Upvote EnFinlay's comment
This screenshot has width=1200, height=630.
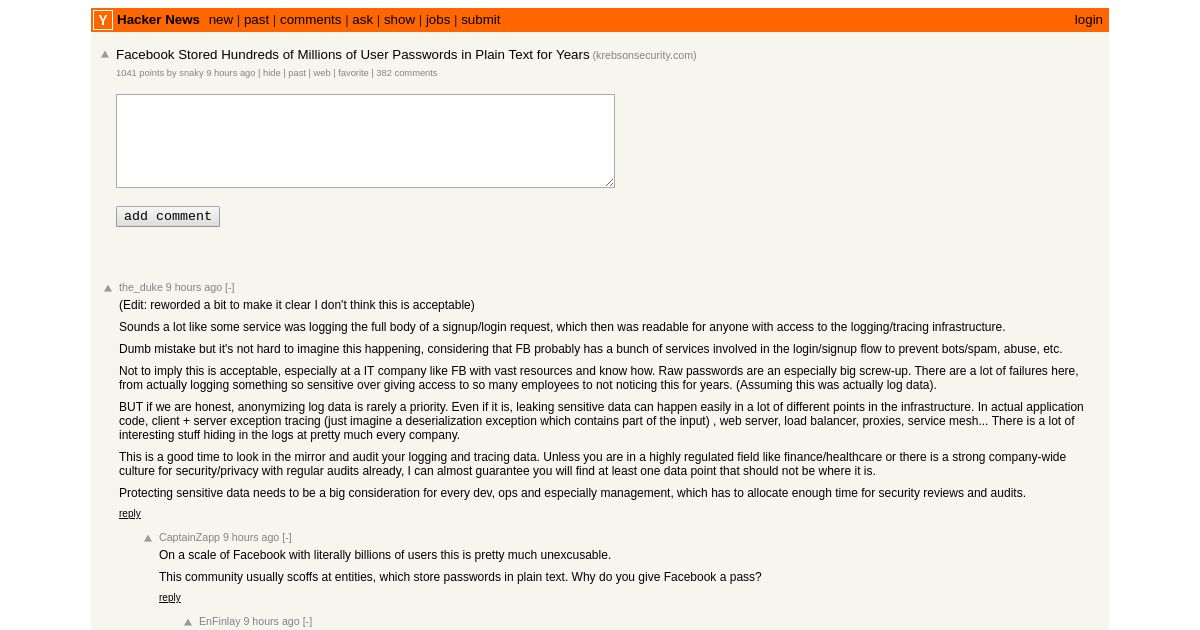point(188,622)
